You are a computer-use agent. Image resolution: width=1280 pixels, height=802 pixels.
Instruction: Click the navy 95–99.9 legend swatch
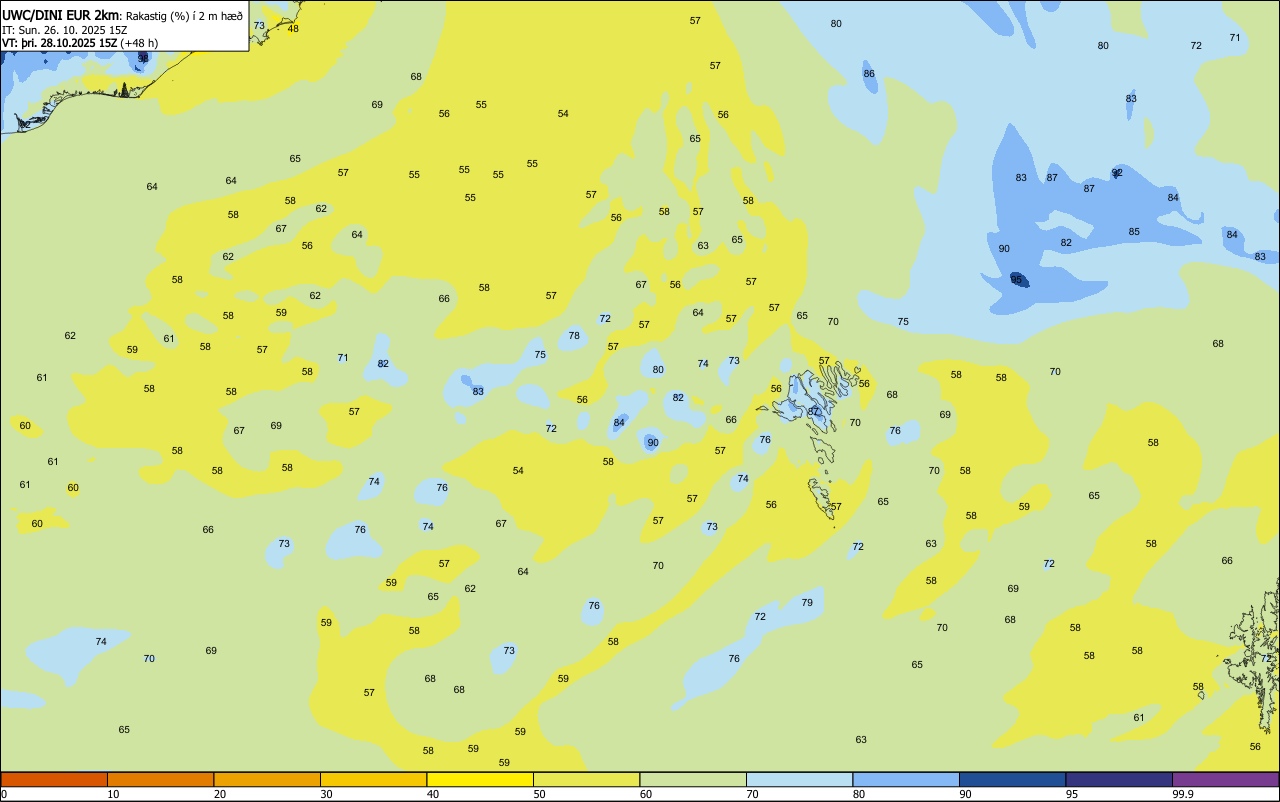1119,779
